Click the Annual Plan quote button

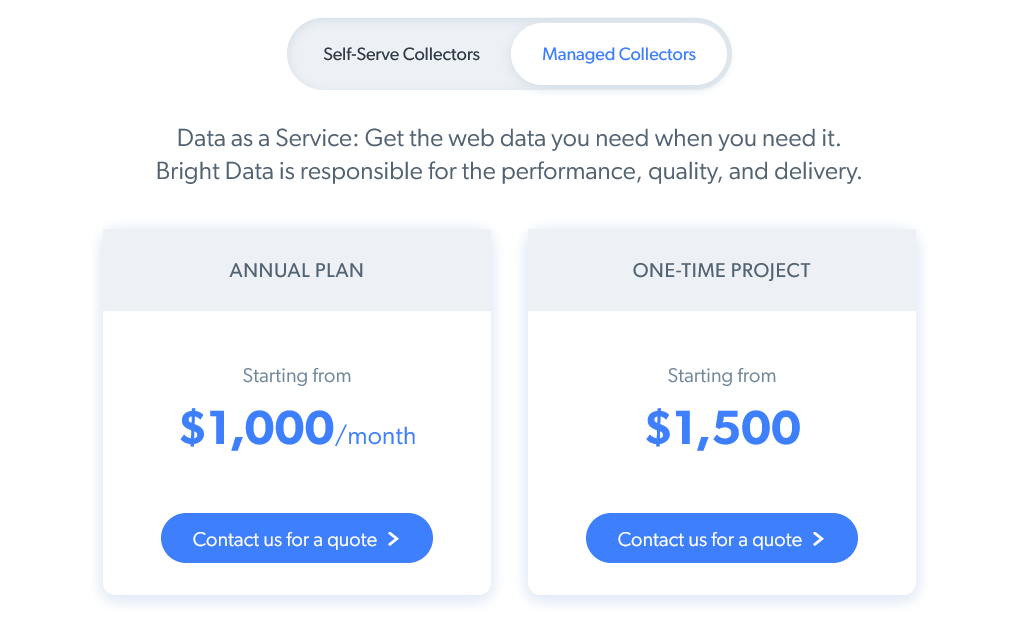(x=297, y=538)
